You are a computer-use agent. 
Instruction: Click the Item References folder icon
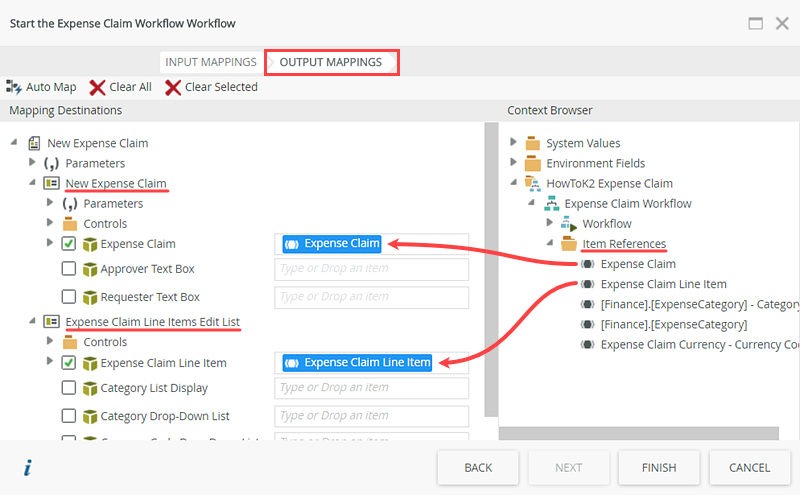coord(568,244)
